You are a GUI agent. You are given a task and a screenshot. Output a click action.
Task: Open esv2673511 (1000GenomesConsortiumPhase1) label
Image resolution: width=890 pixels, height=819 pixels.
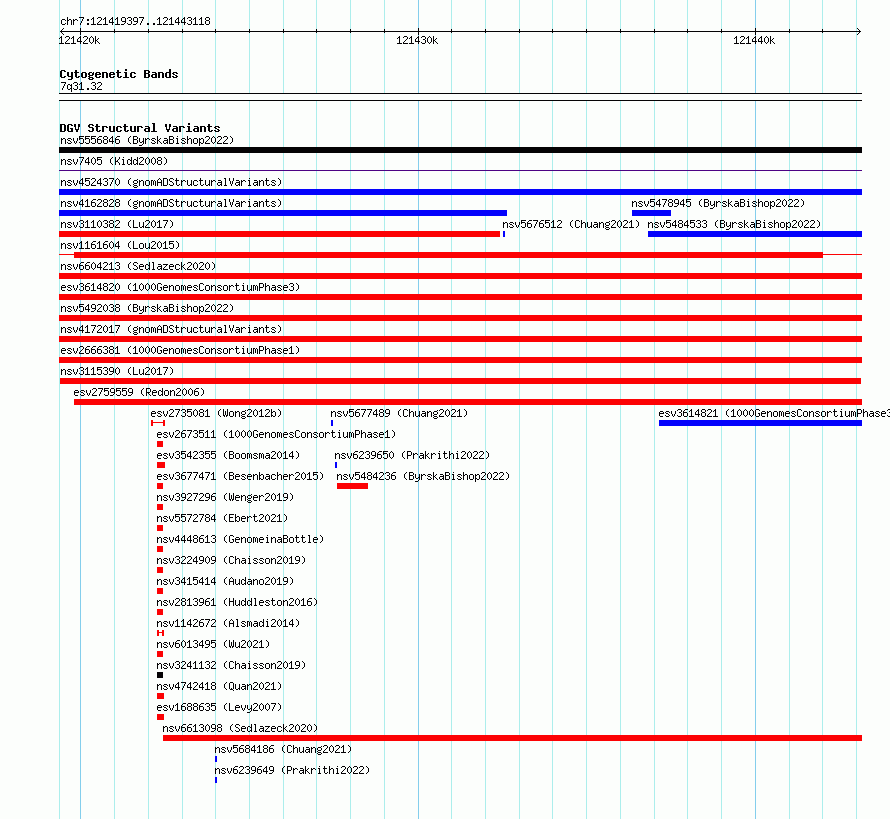(276, 434)
